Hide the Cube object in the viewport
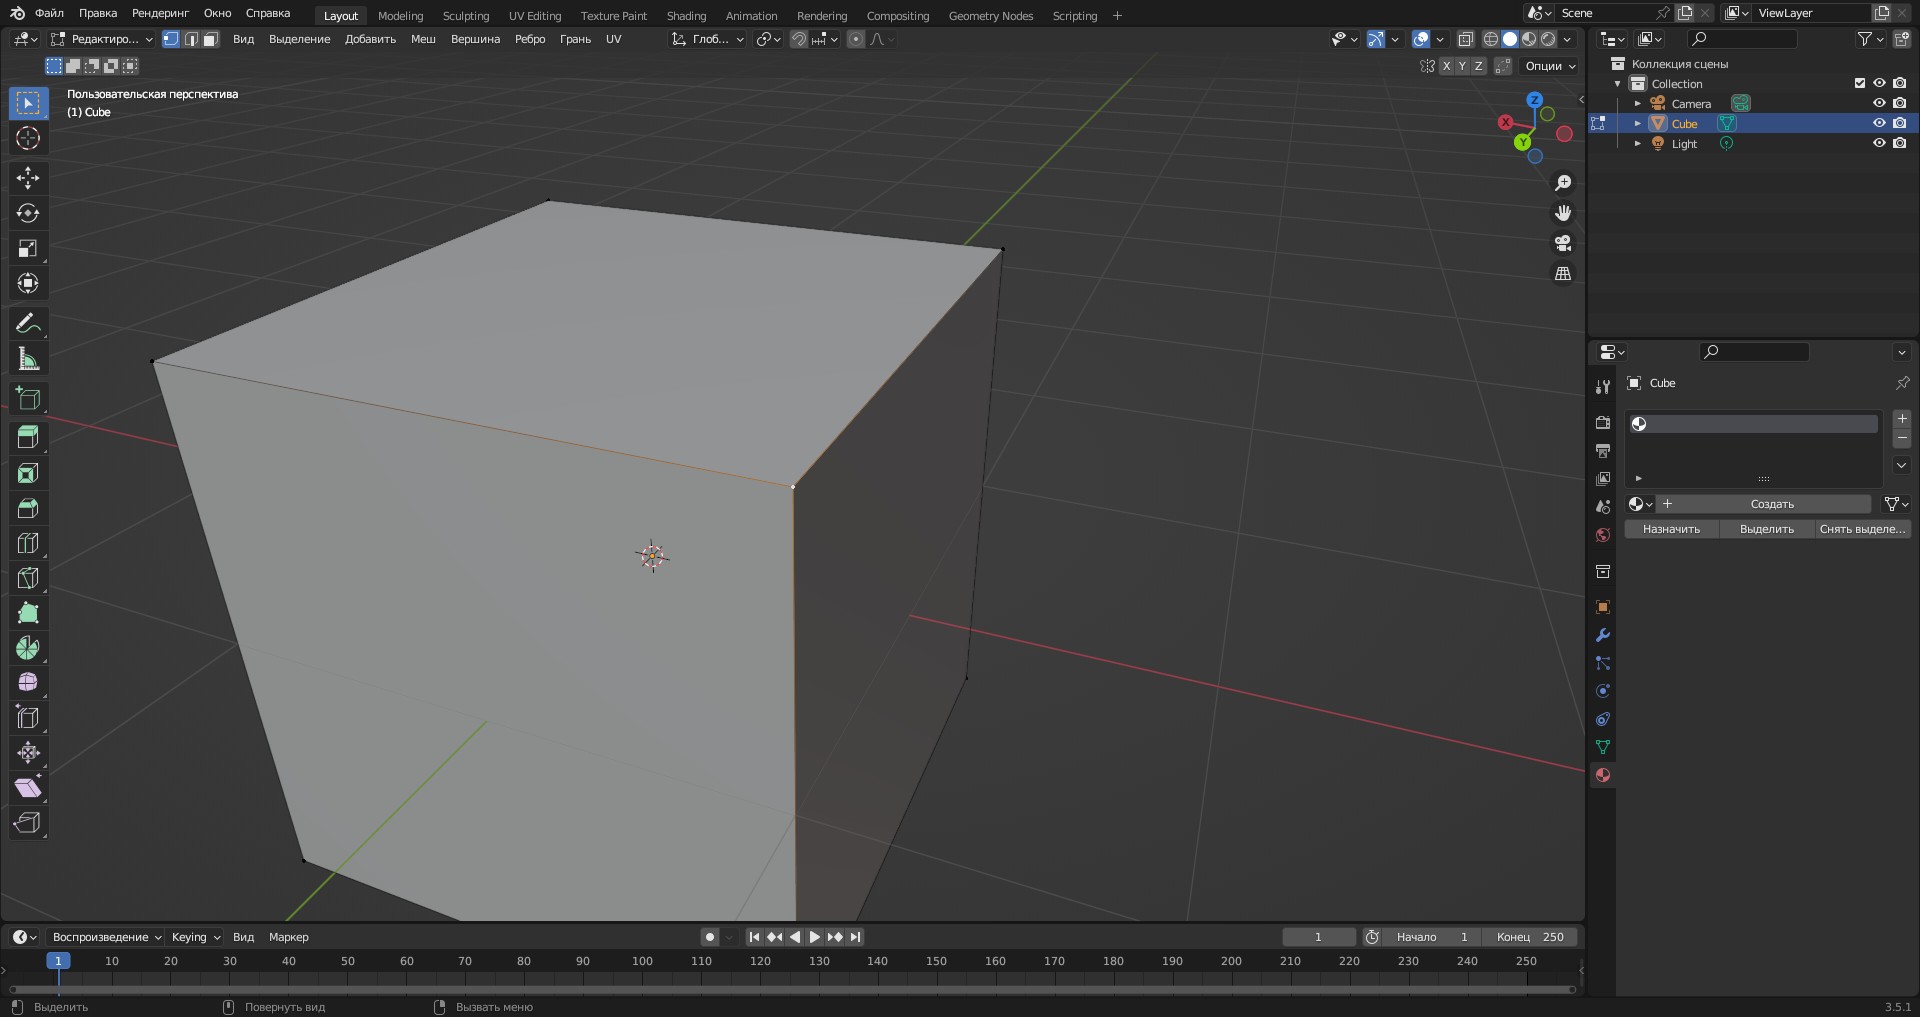The image size is (1920, 1017). (x=1879, y=123)
